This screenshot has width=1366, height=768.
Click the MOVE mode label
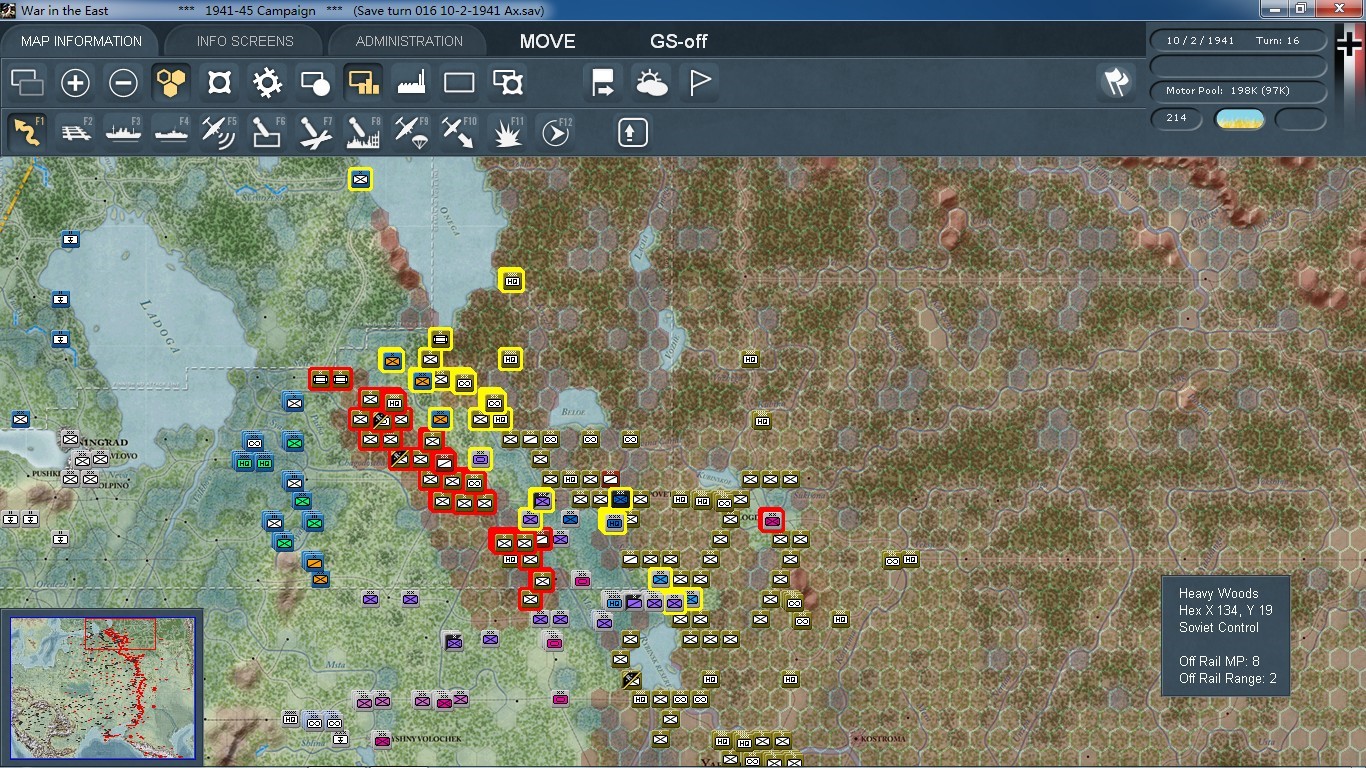click(547, 41)
